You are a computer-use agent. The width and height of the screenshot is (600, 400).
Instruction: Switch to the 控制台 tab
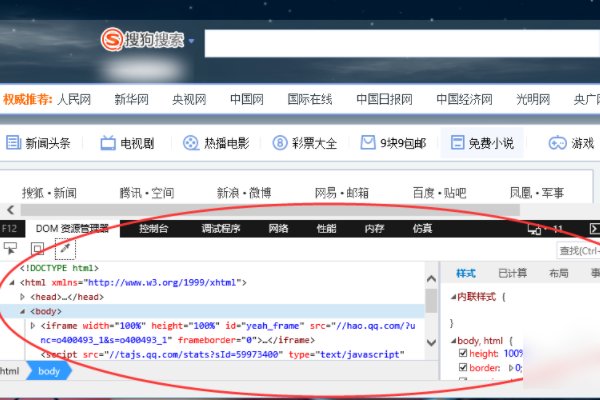153,229
